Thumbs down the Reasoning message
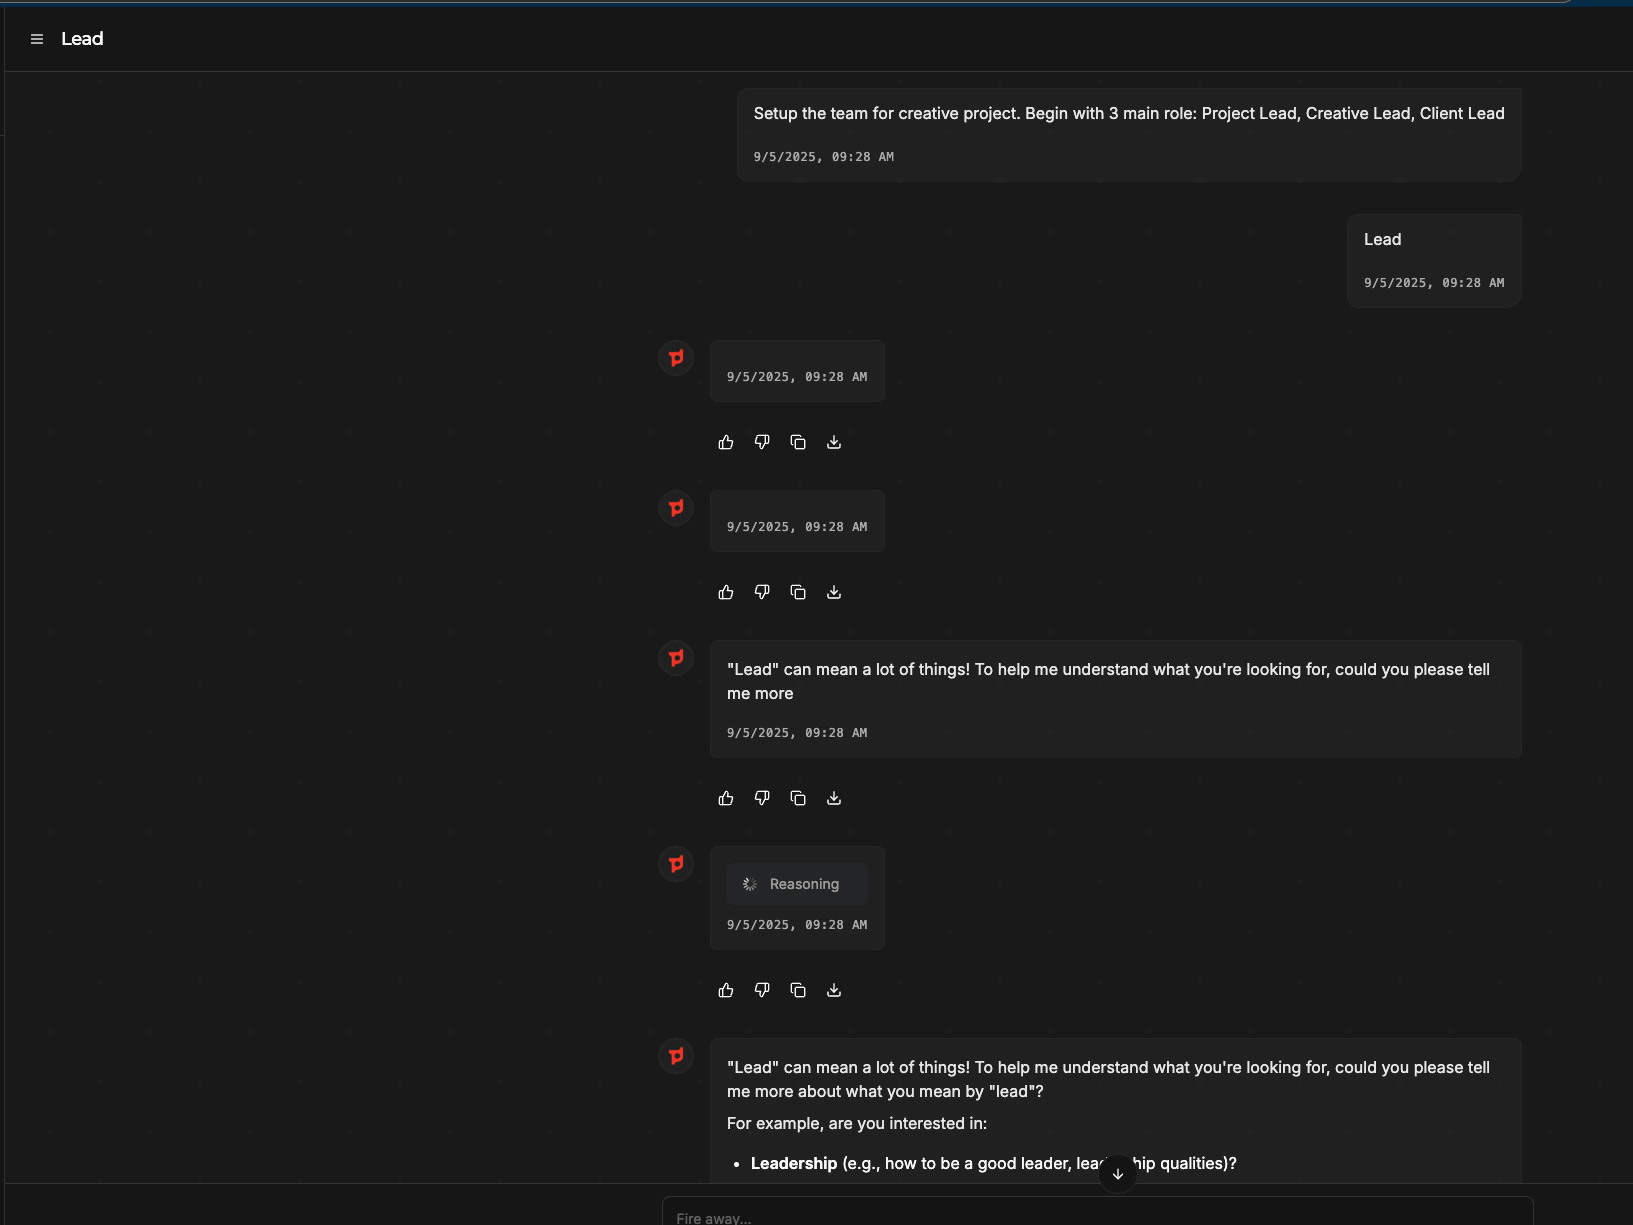1633x1225 pixels. (762, 990)
